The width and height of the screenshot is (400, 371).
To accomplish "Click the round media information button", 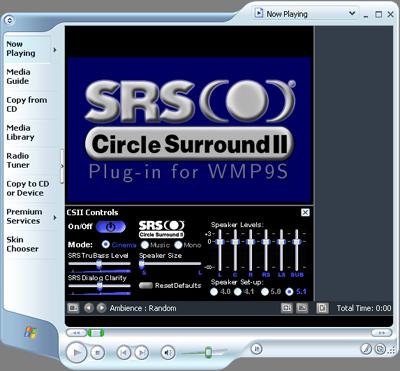I will tap(256, 349).
